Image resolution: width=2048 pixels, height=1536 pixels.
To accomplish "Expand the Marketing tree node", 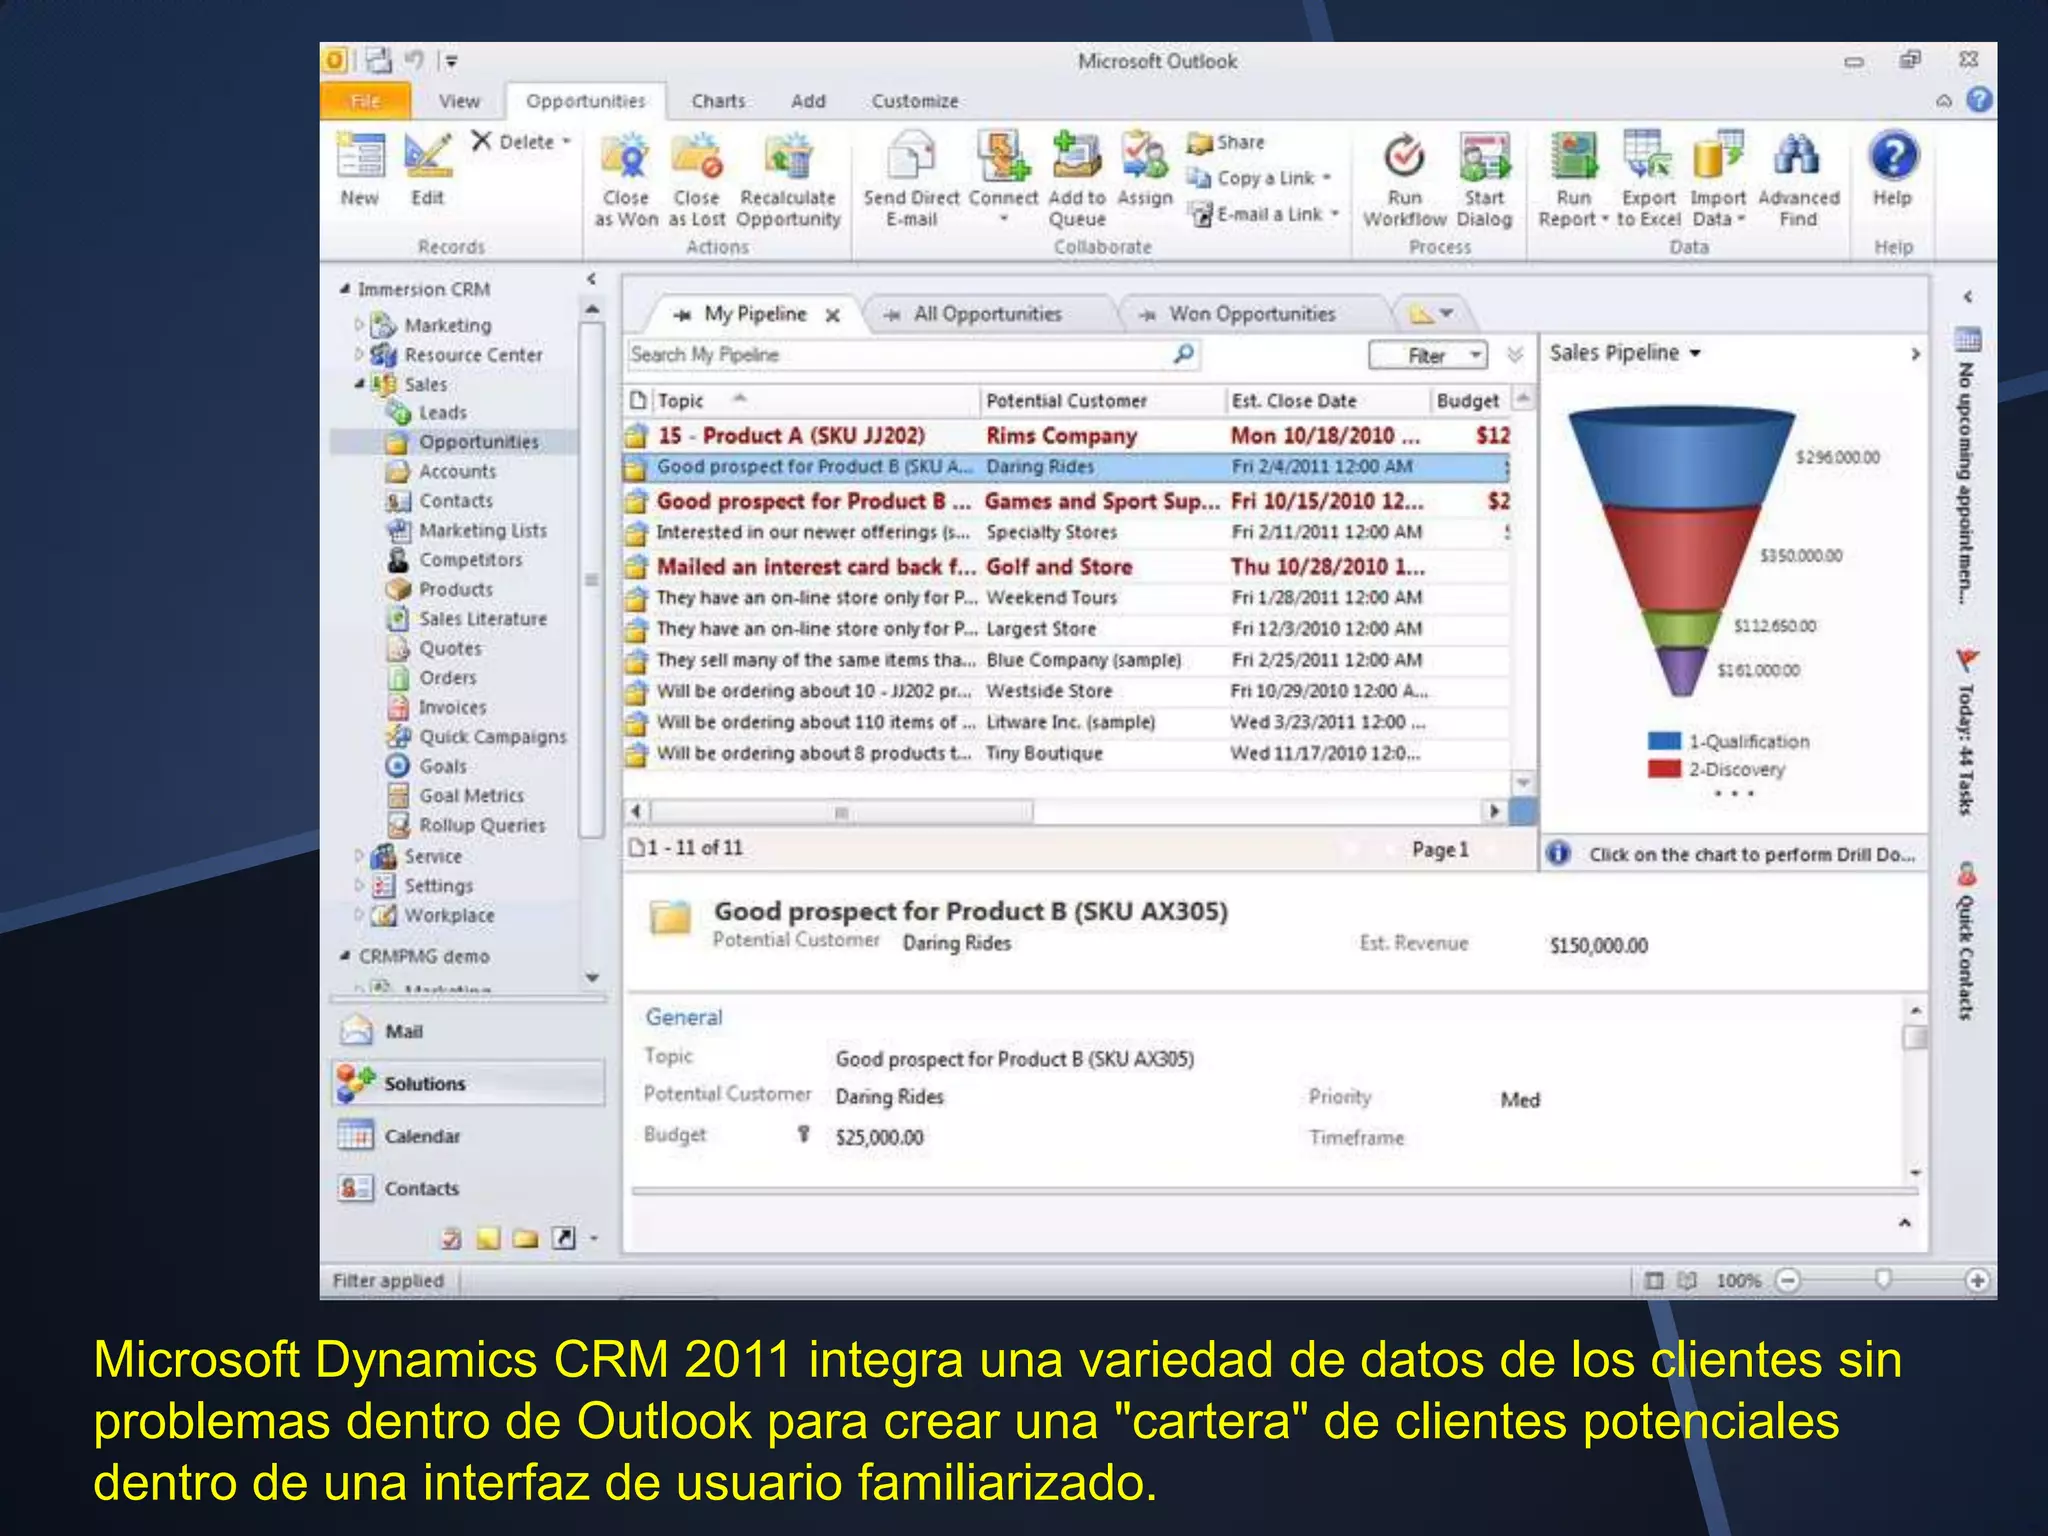I will (x=358, y=324).
